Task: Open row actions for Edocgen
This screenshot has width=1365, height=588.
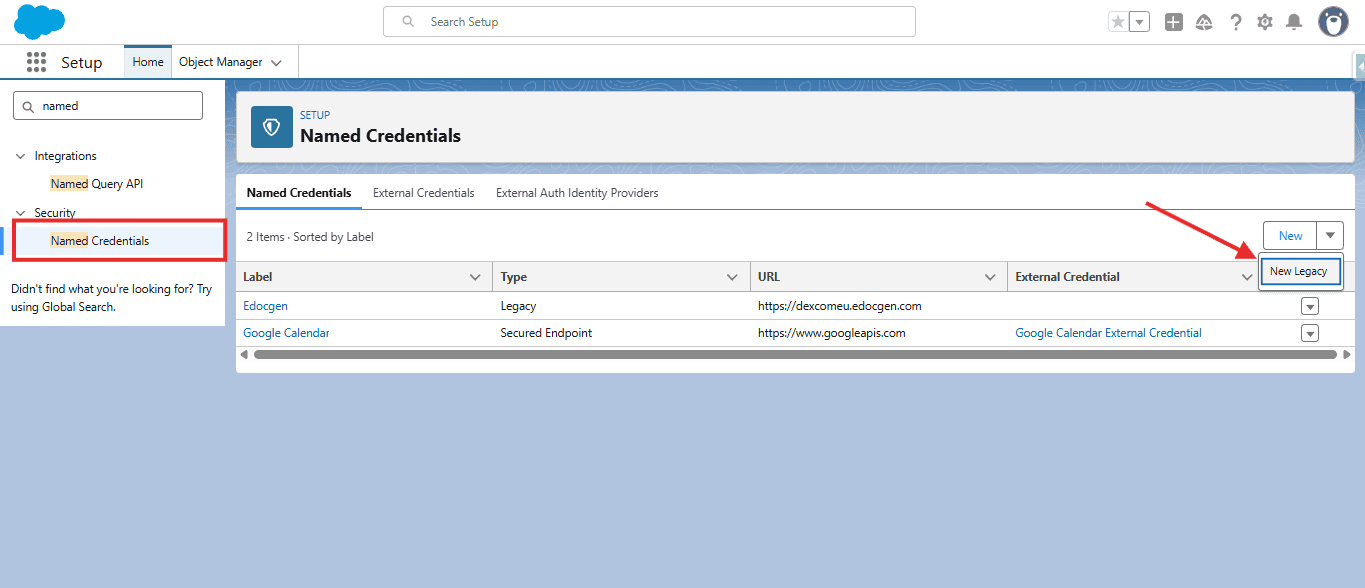Action: [1310, 306]
